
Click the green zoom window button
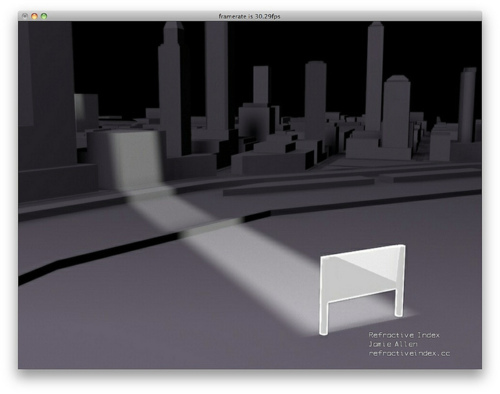tap(44, 16)
